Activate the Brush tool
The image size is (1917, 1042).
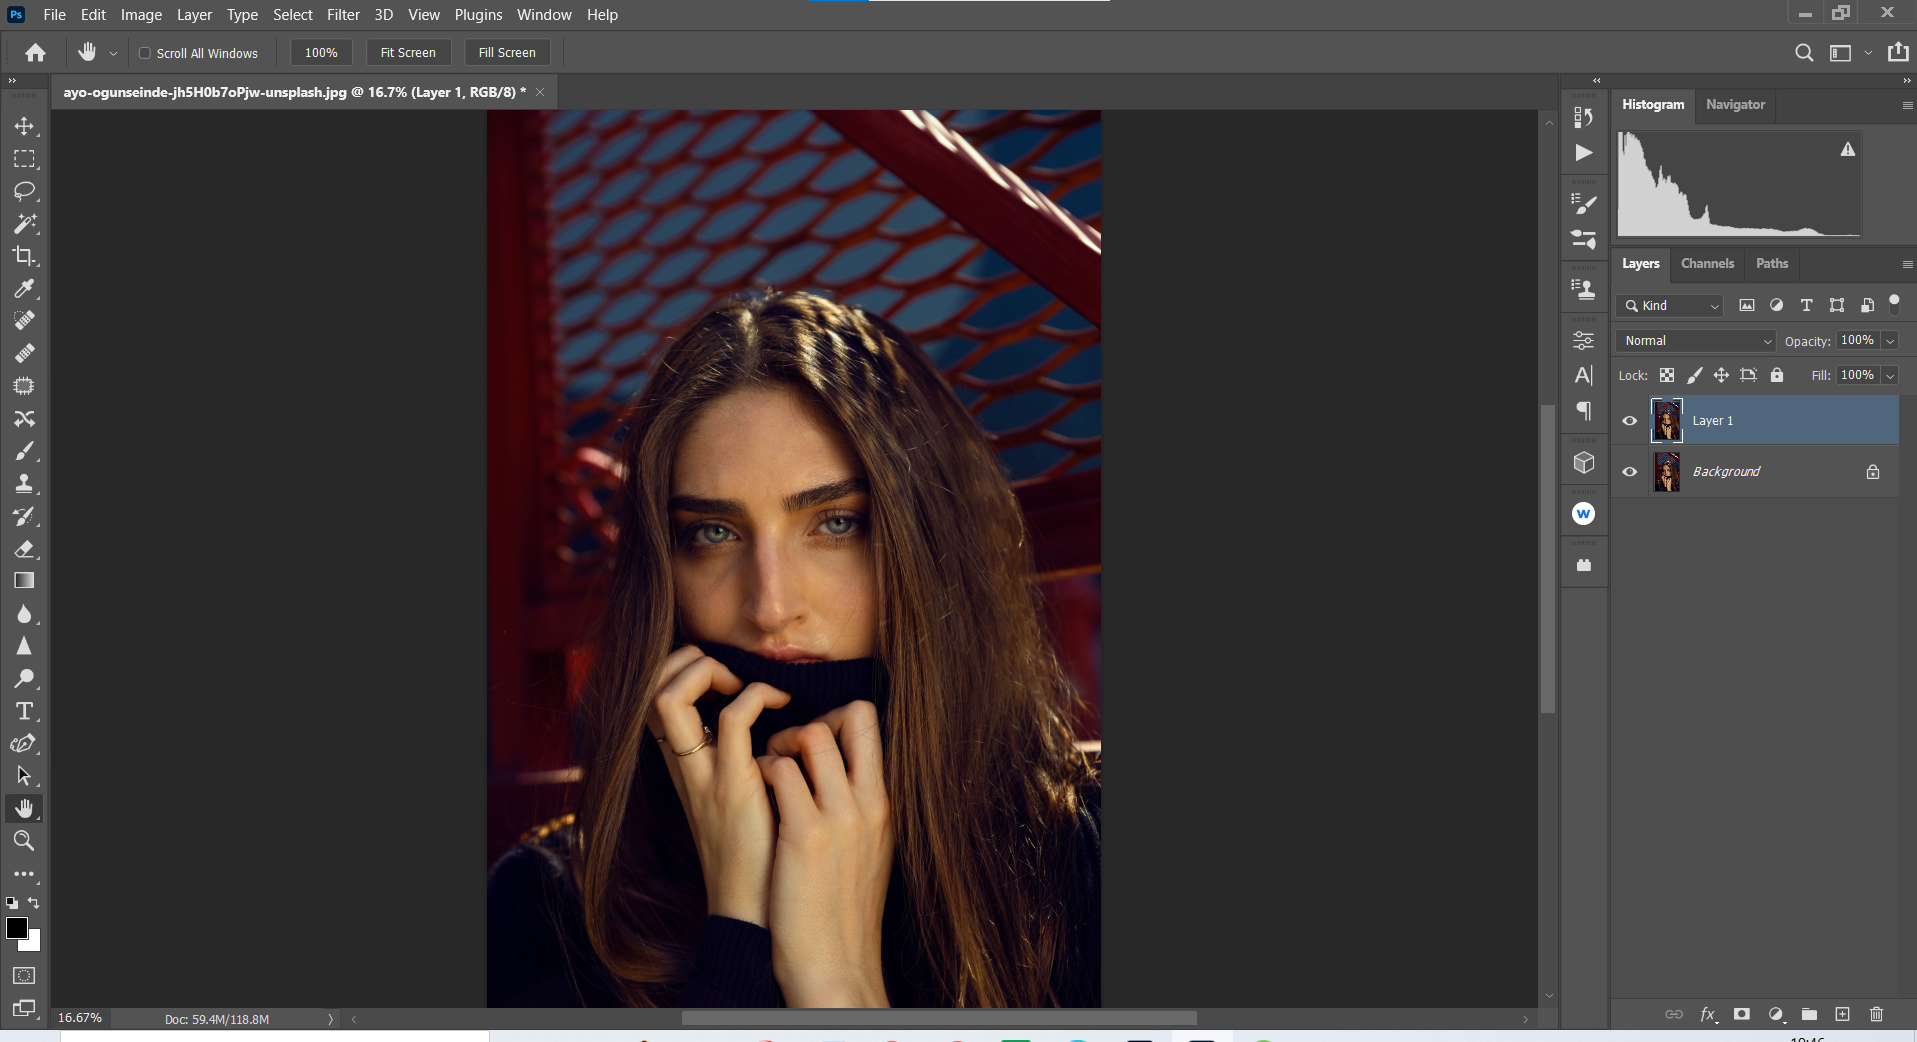point(24,450)
